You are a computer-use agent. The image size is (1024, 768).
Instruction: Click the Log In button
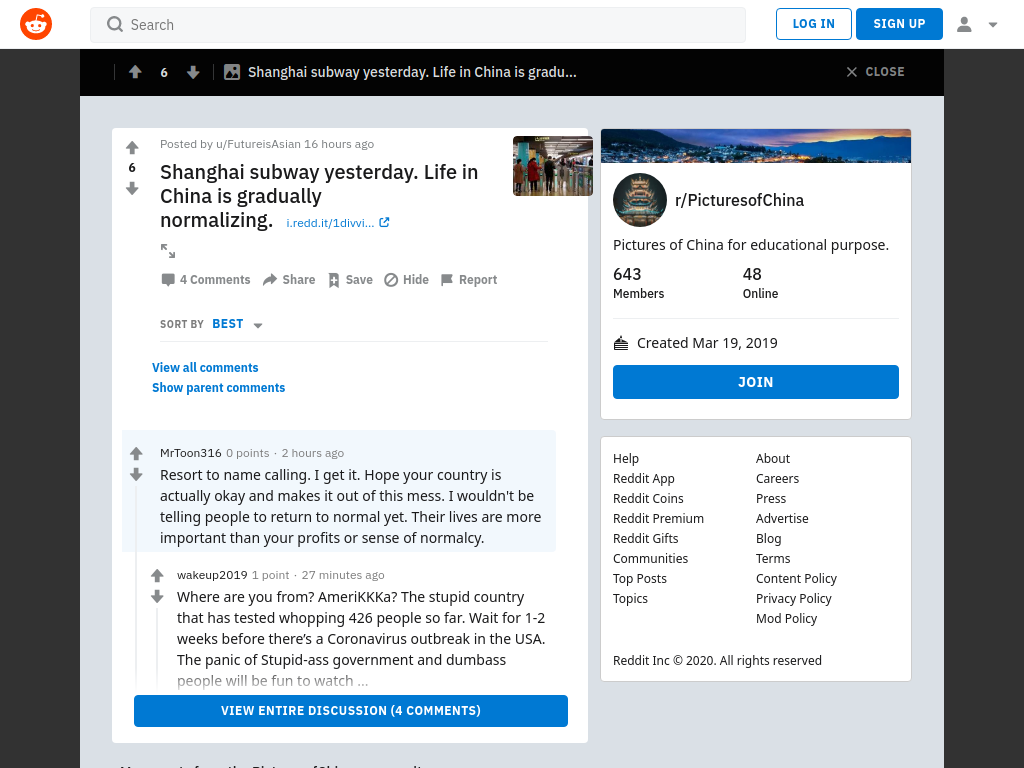[814, 24]
